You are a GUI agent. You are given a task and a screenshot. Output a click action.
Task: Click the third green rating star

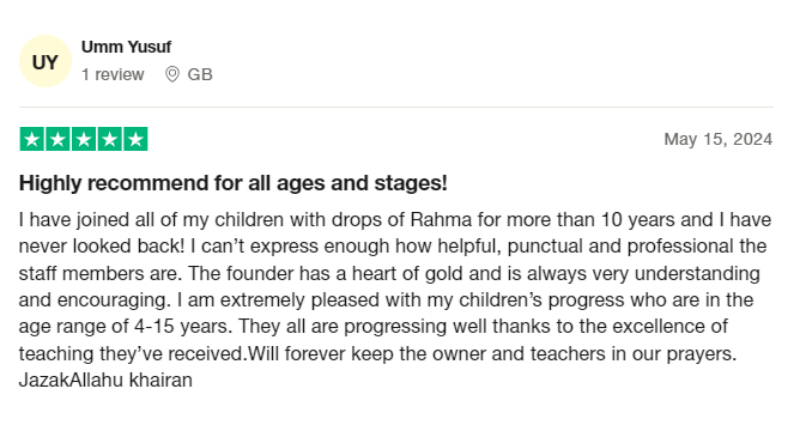pos(84,139)
